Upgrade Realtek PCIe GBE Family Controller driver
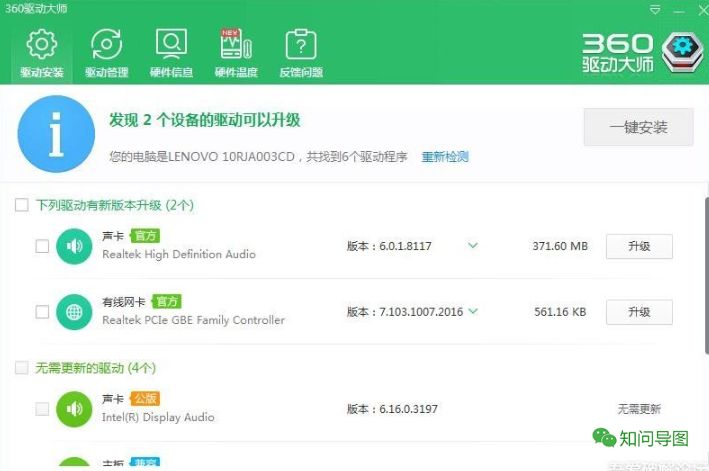The height and width of the screenshot is (471, 709). pos(639,312)
